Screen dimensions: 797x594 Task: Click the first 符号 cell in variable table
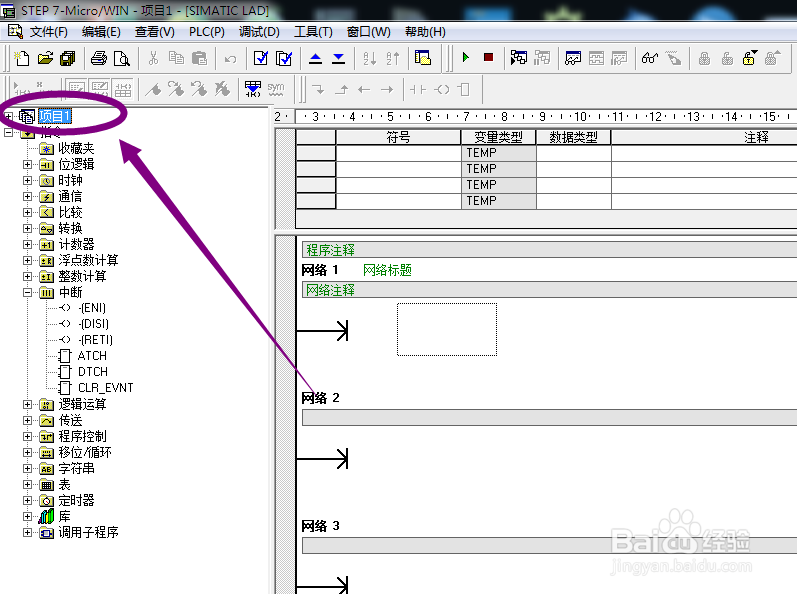pos(398,153)
